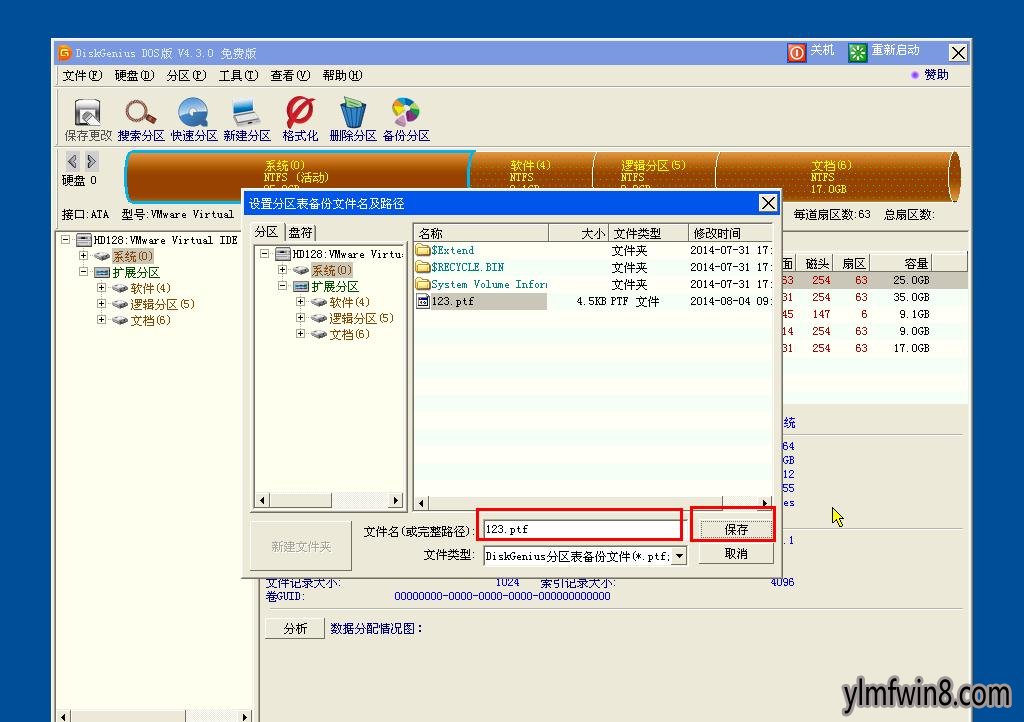The height and width of the screenshot is (722, 1024).
Task: Click the 关机 shutdown icon
Action: tap(797, 52)
